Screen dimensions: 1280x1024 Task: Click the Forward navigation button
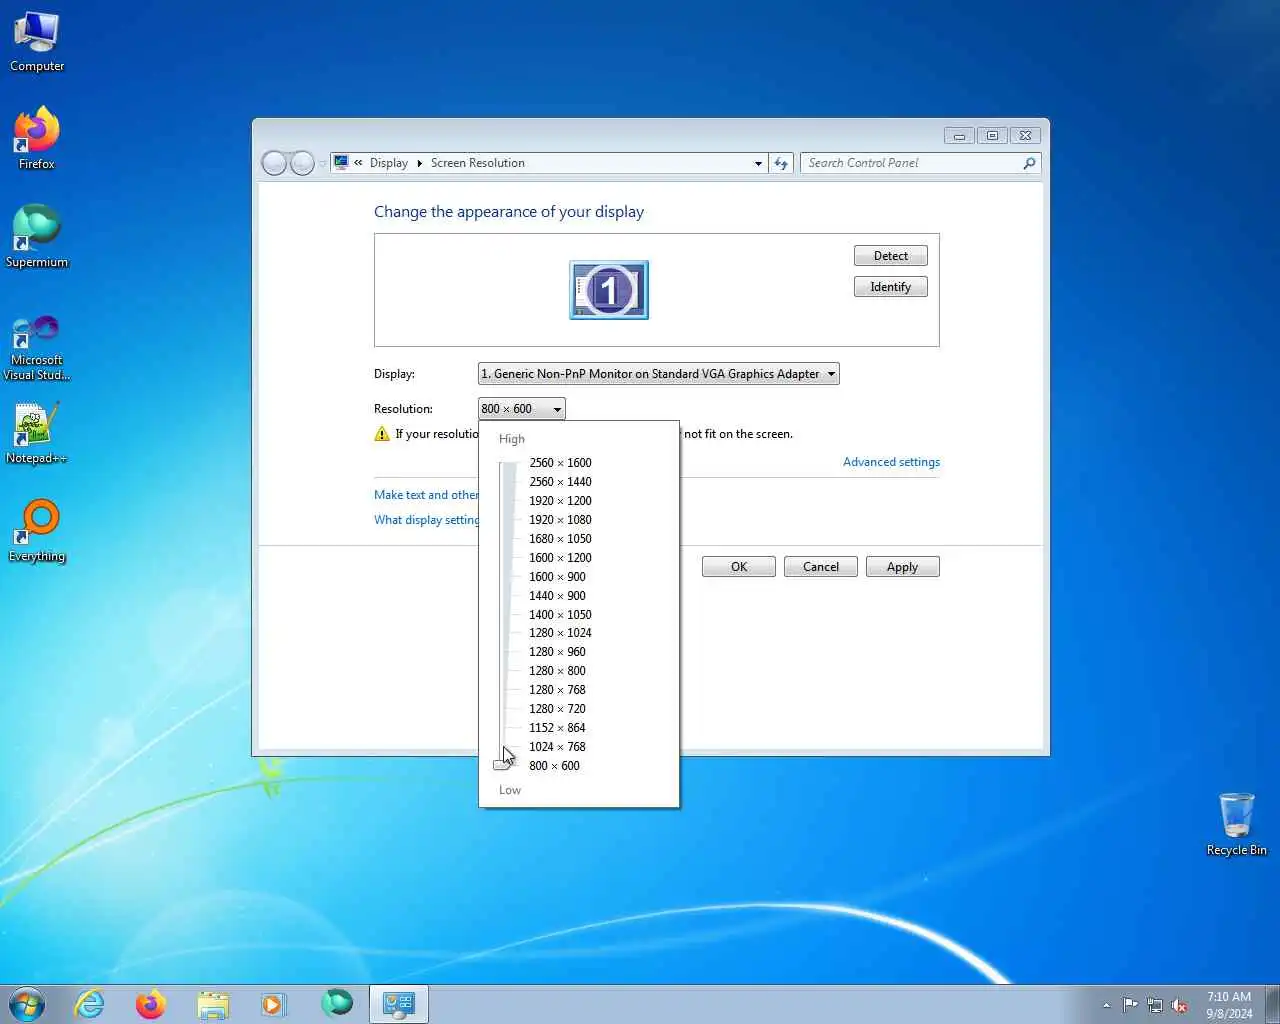[x=302, y=163]
